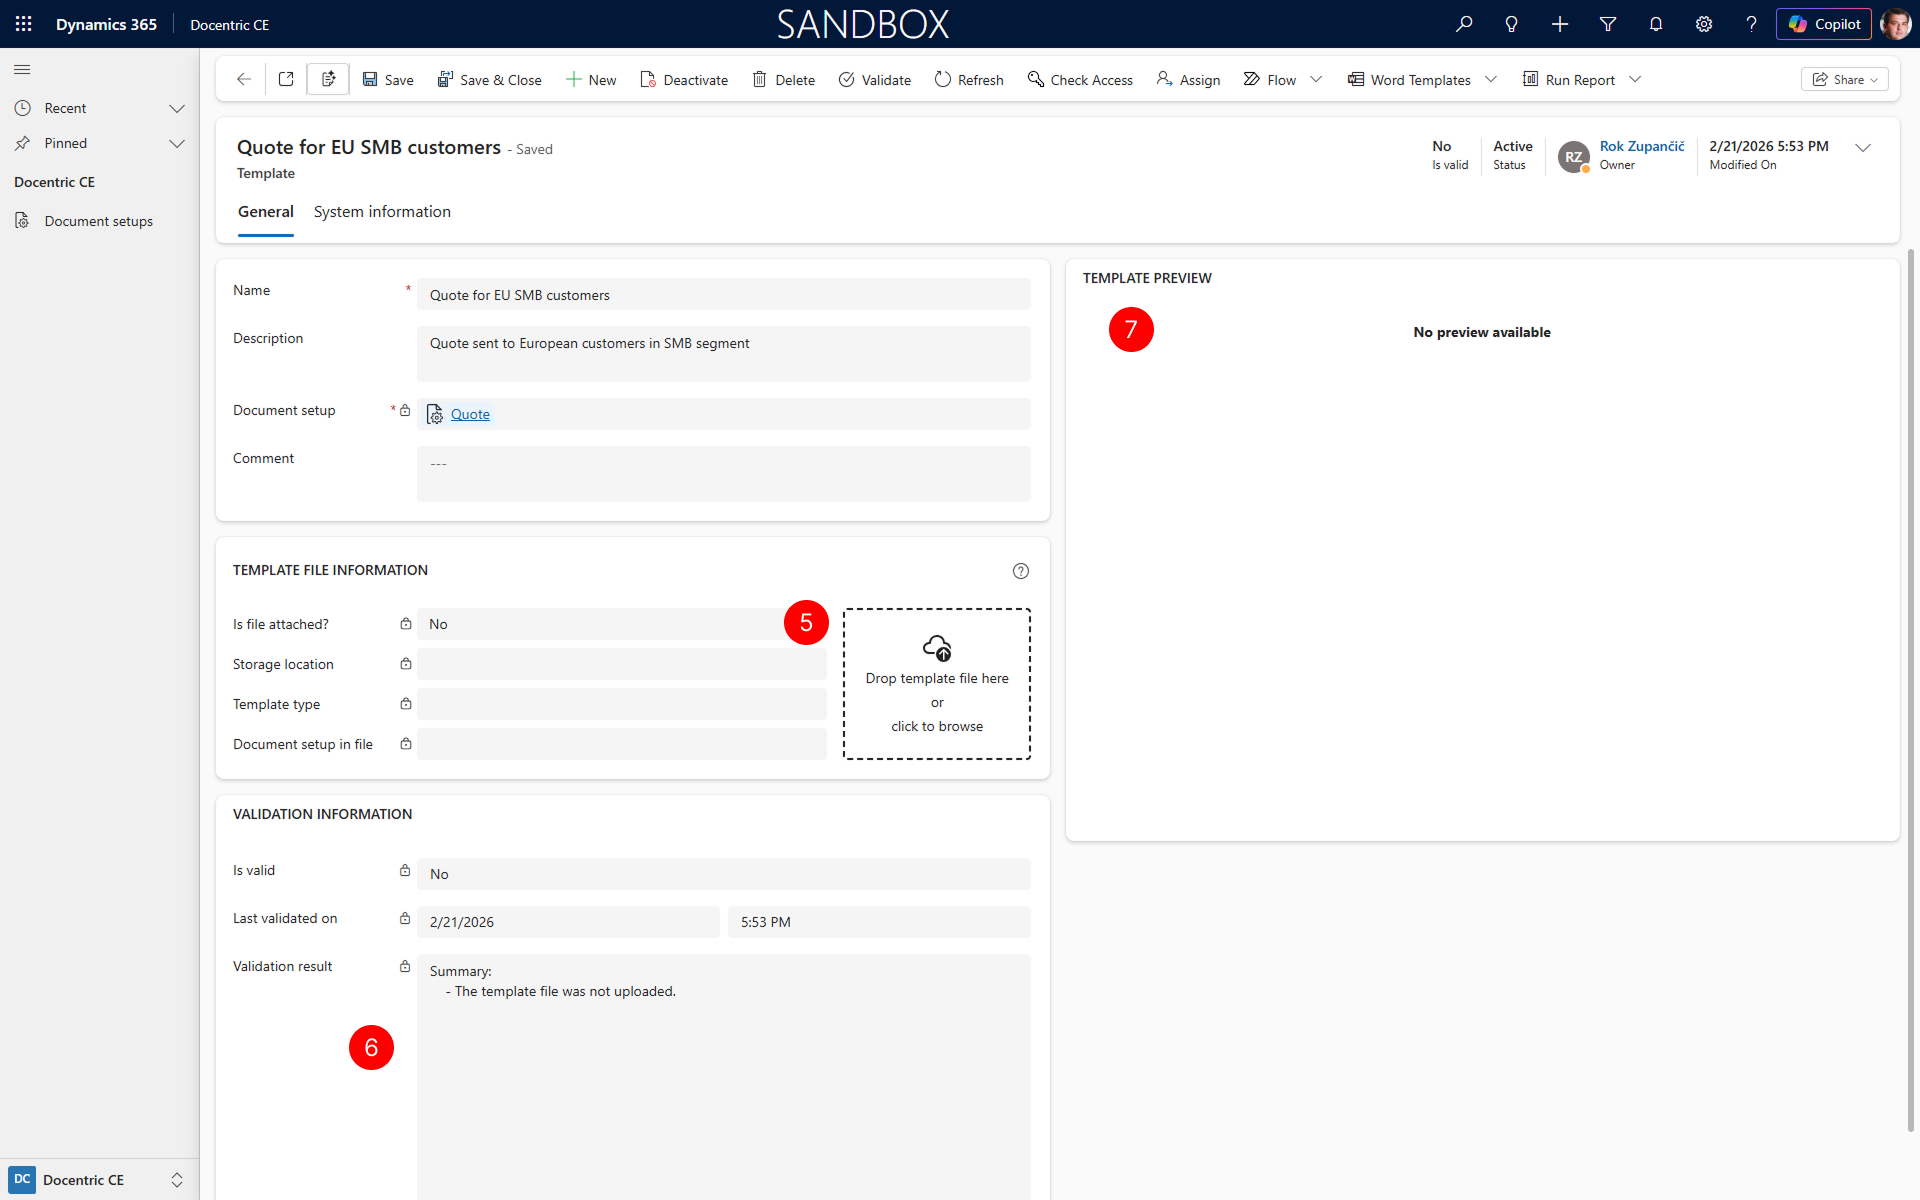
Task: Expand the header details chevron
Action: tap(1863, 147)
